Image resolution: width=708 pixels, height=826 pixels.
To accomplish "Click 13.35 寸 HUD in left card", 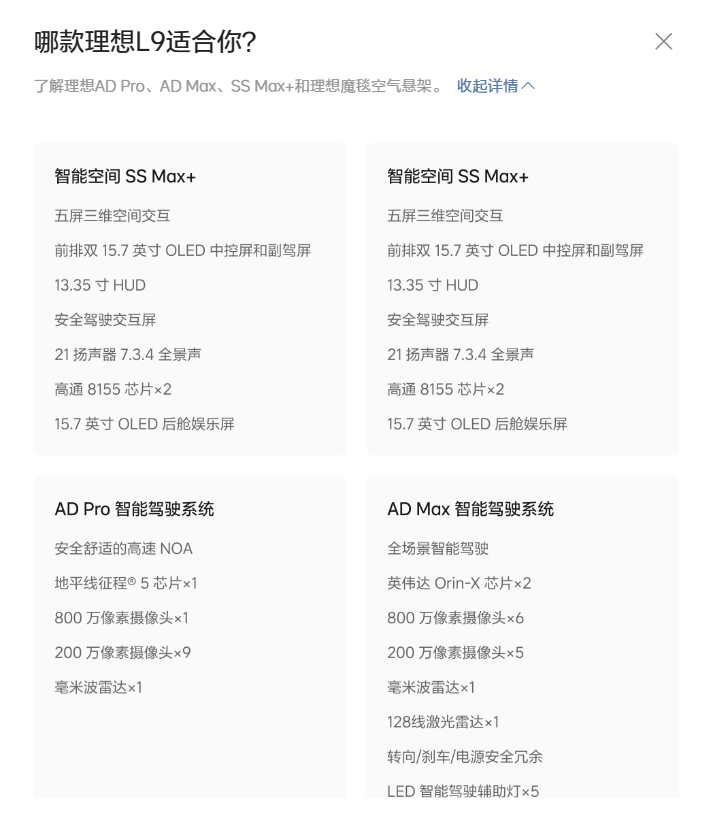I will pos(100,285).
